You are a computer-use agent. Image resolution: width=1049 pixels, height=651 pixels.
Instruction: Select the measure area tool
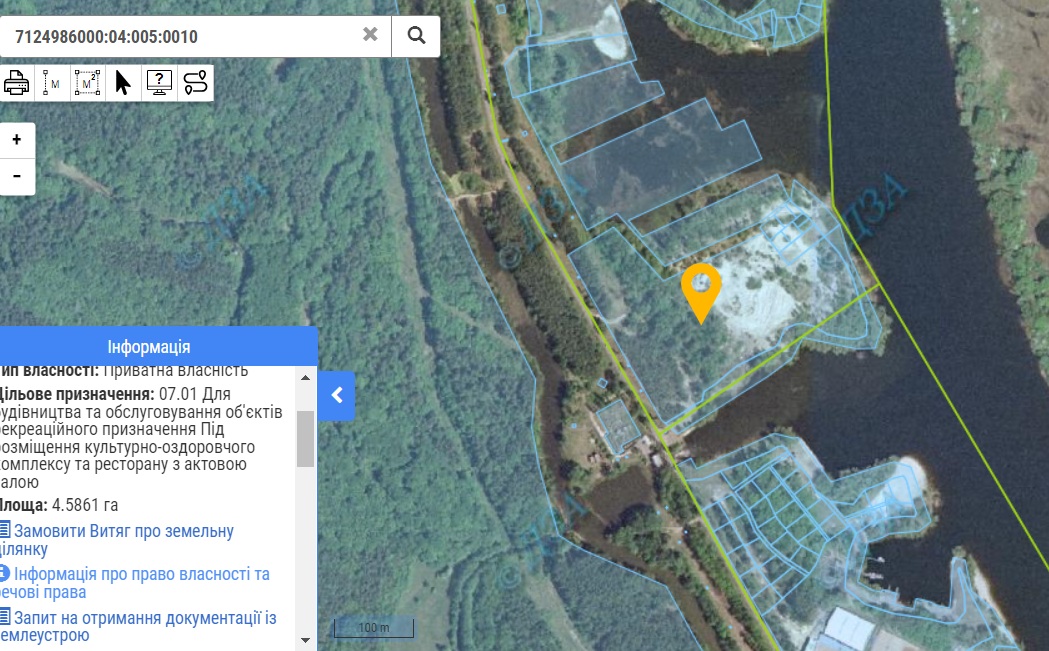(x=87, y=83)
